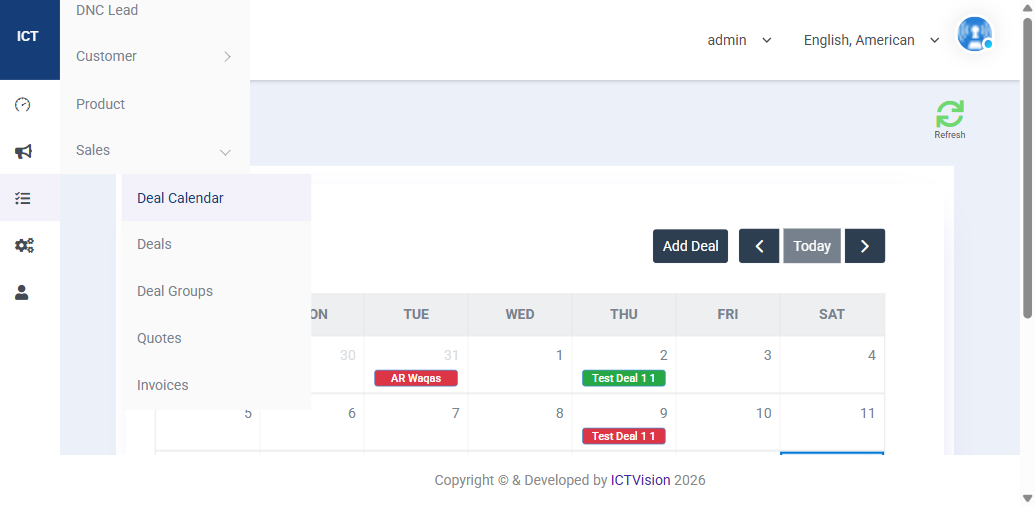Select calendar day 8
Viewport: 1035px width, 506px height.
coord(559,414)
